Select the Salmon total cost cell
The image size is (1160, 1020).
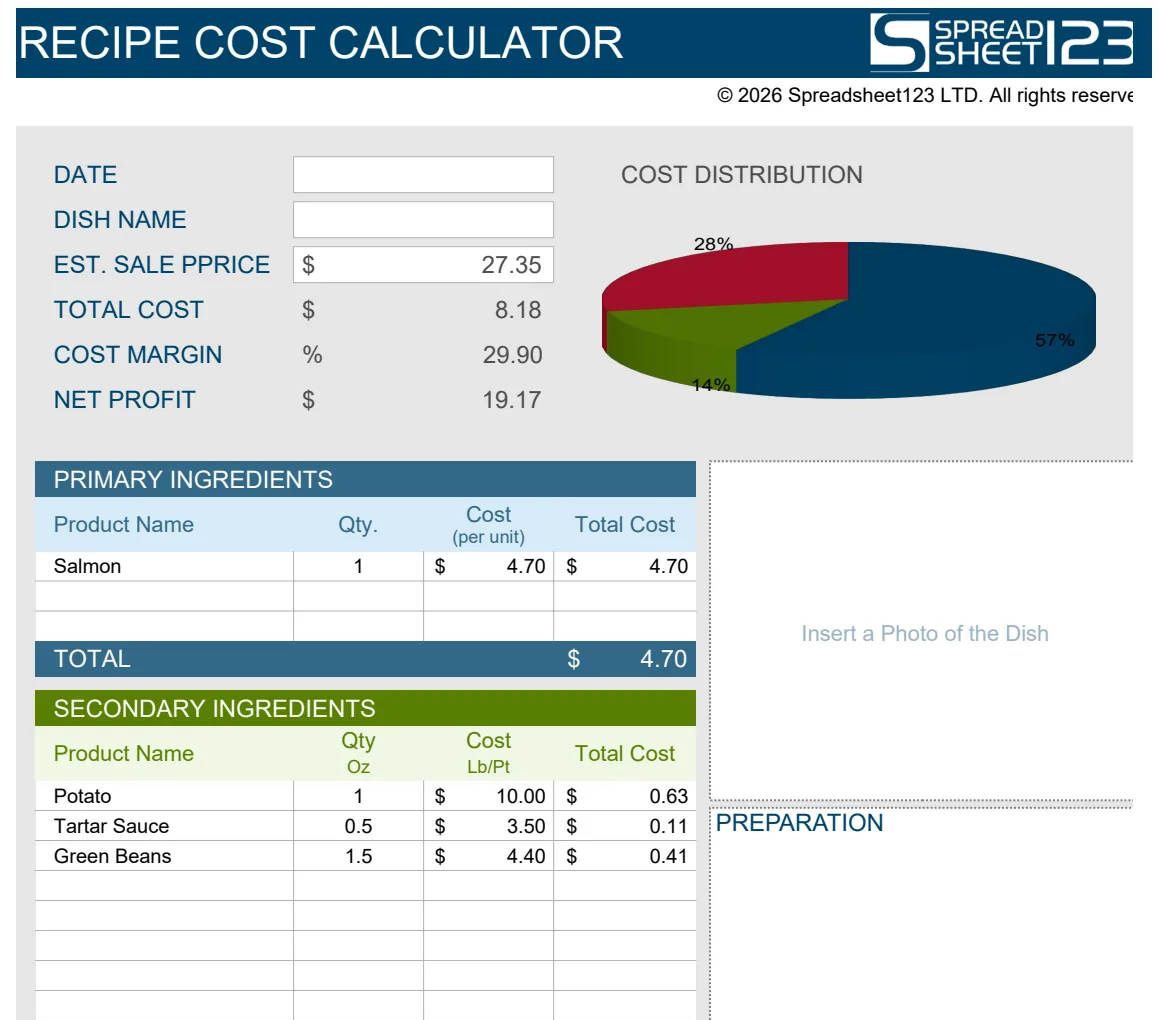tap(625, 567)
